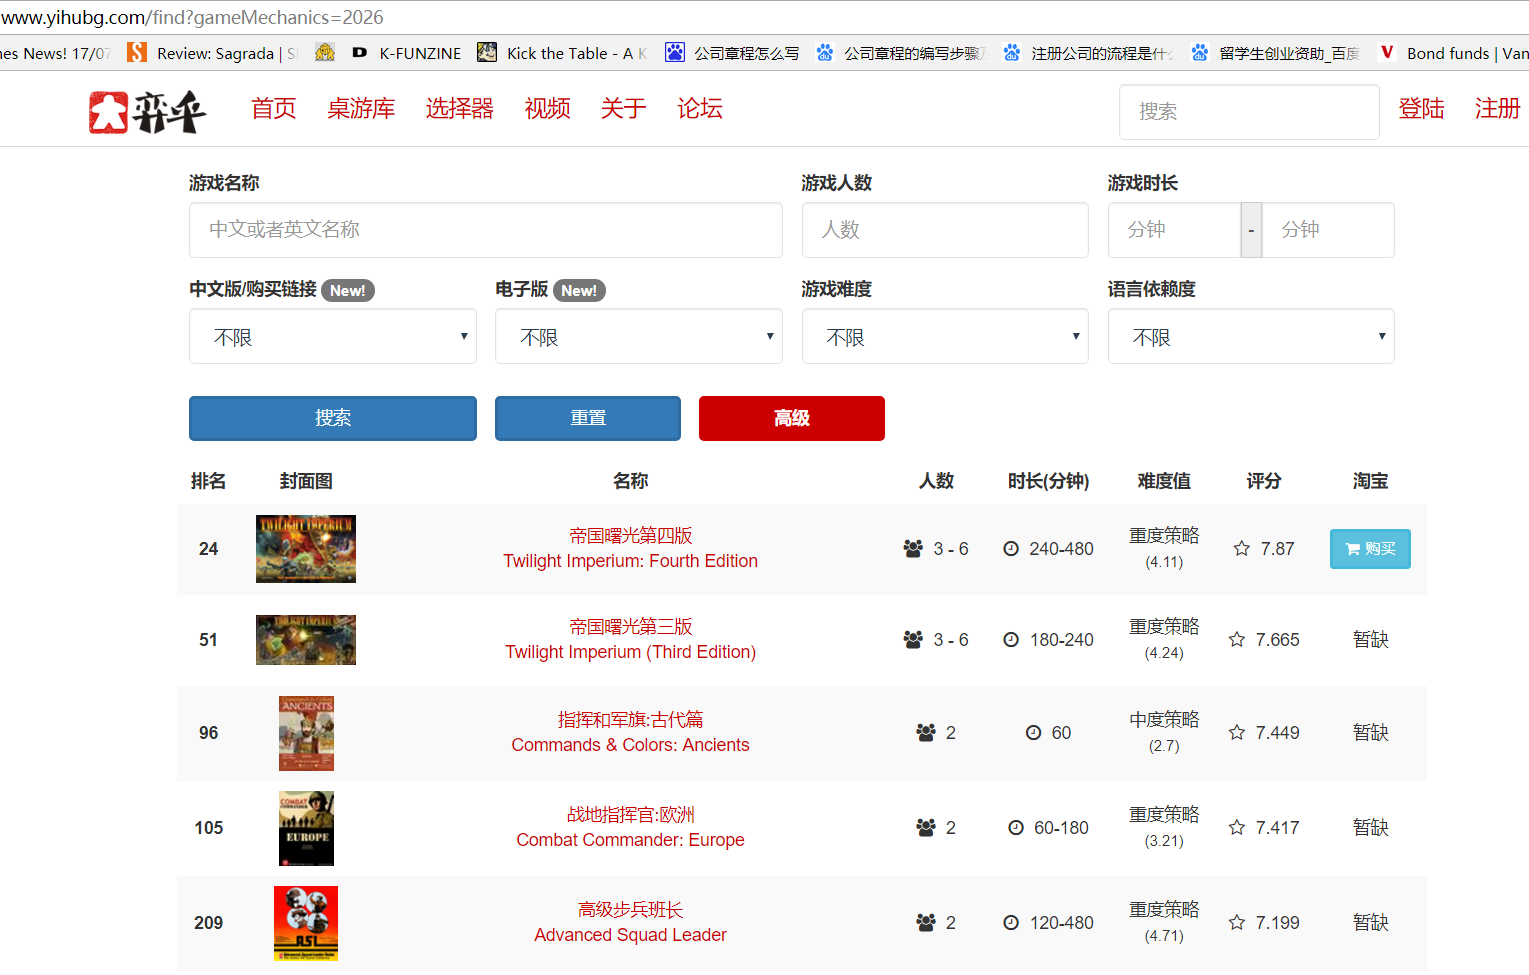Open the 电子版 dropdown
The image size is (1529, 975).
639,336
